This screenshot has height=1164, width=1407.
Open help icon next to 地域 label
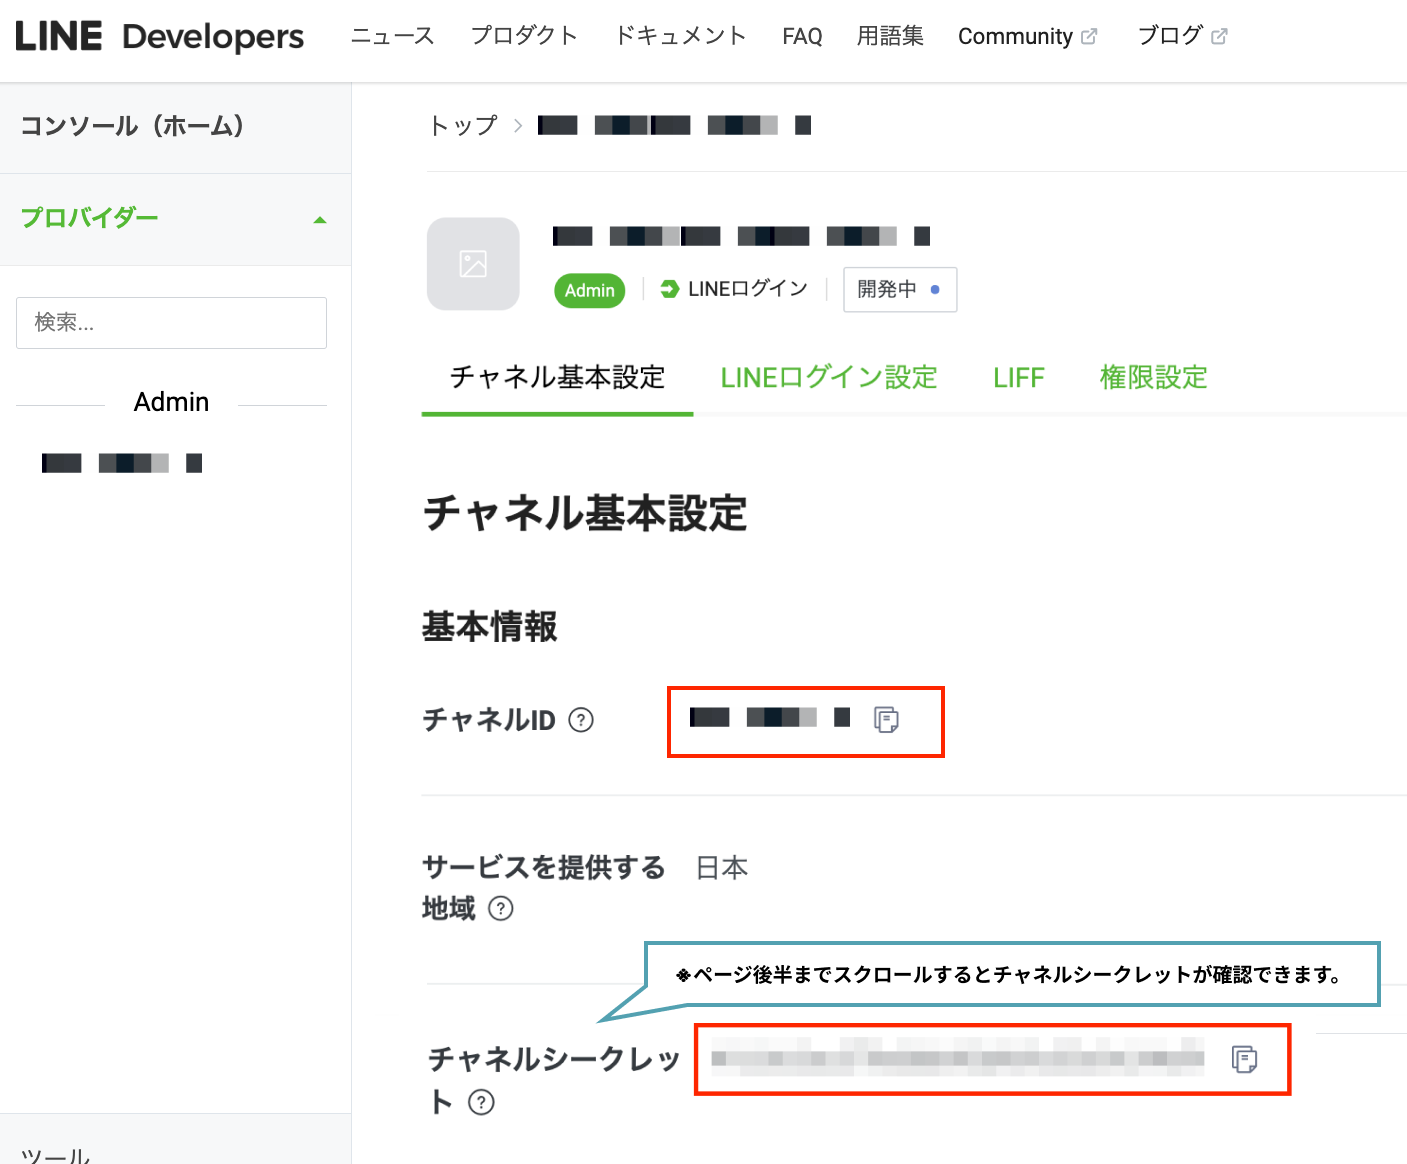(501, 908)
